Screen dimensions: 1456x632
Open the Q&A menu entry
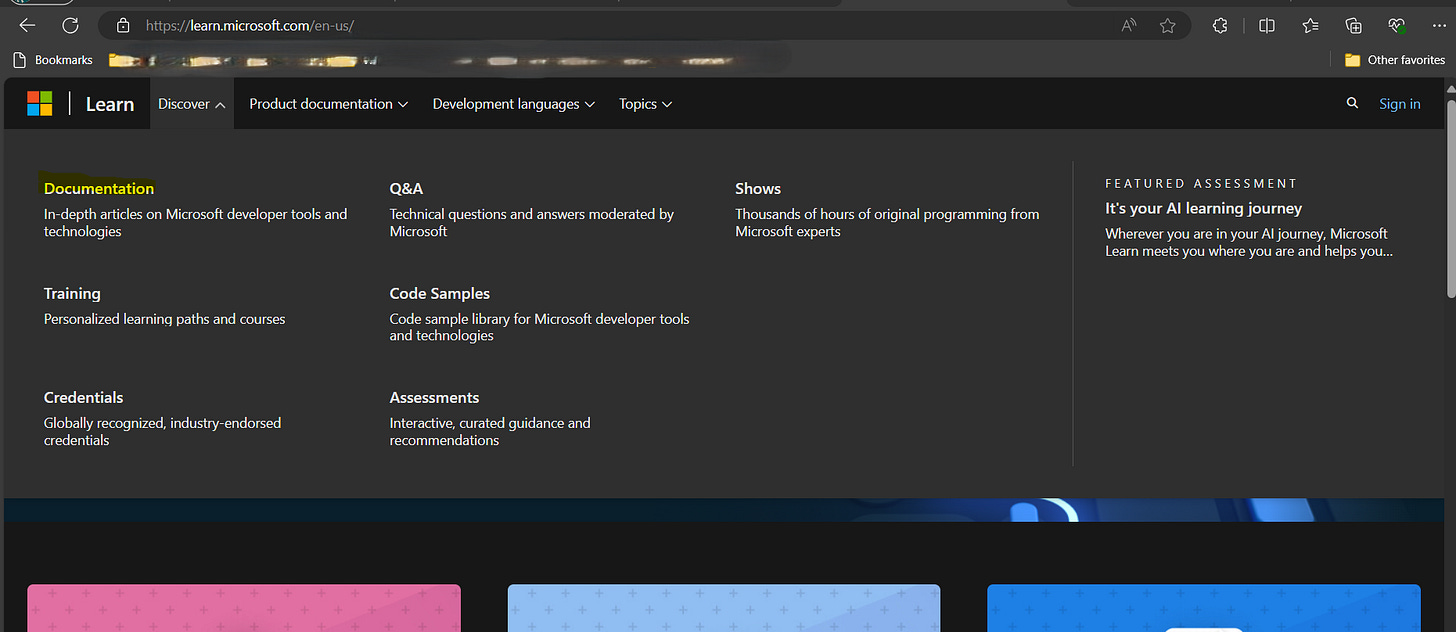[x=406, y=188]
